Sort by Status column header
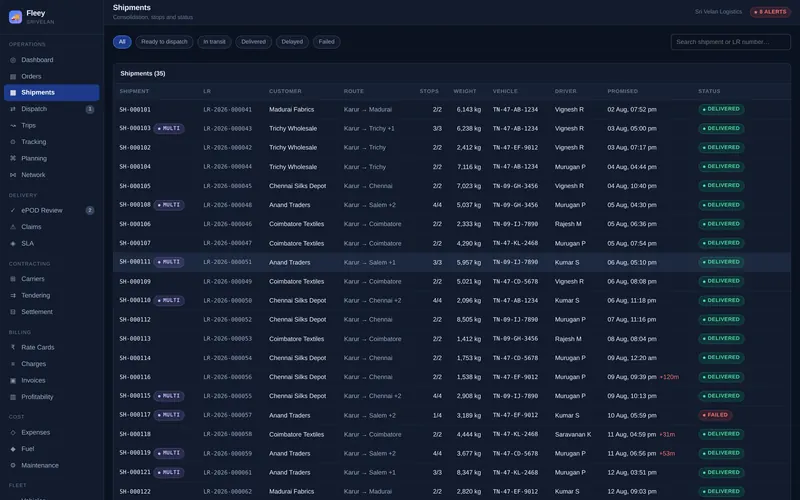800x500 pixels. (709, 91)
